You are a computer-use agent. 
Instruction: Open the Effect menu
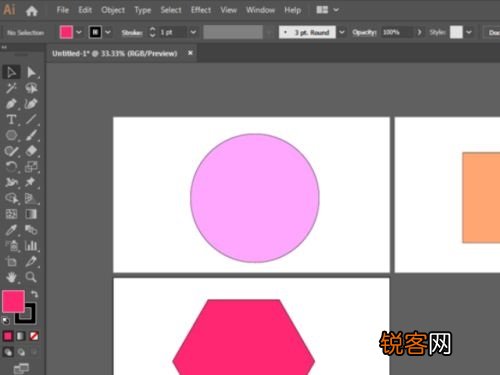201,10
